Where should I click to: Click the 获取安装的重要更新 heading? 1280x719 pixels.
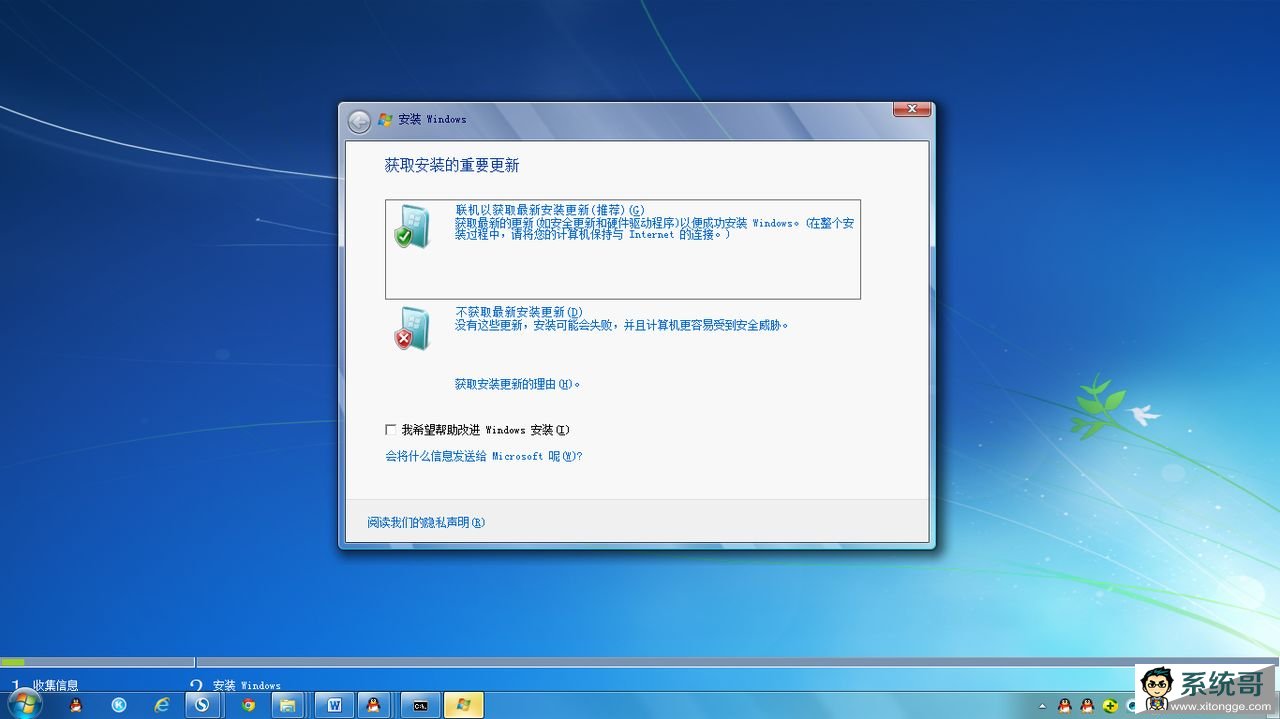[x=452, y=166]
